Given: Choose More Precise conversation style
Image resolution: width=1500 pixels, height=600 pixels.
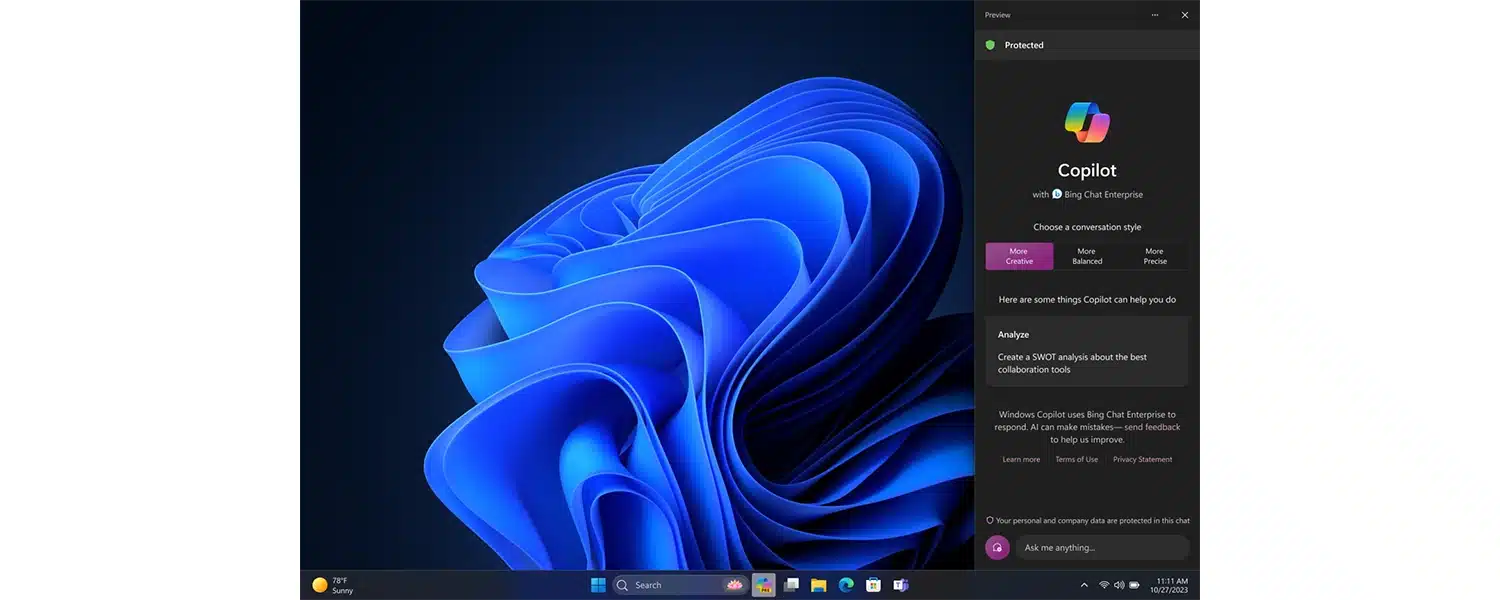Looking at the screenshot, I should pos(1155,256).
